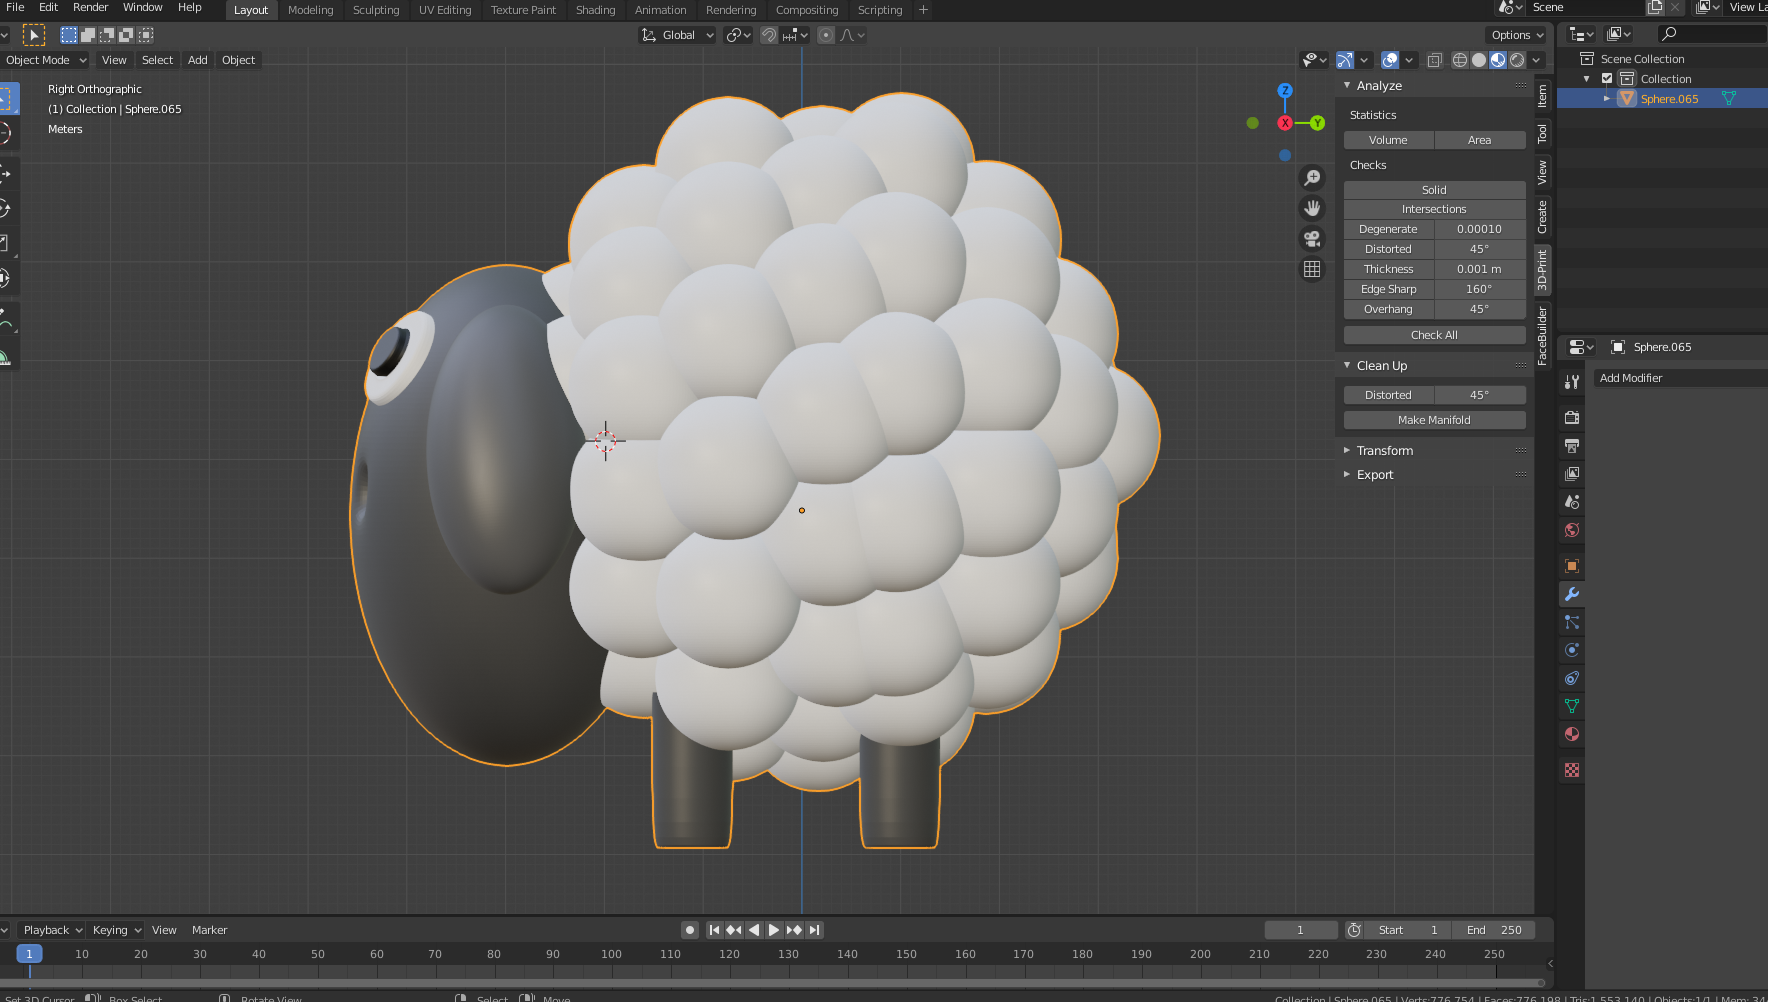
Task: Open the Global transform orientation dropdown
Action: pyautogui.click(x=676, y=34)
